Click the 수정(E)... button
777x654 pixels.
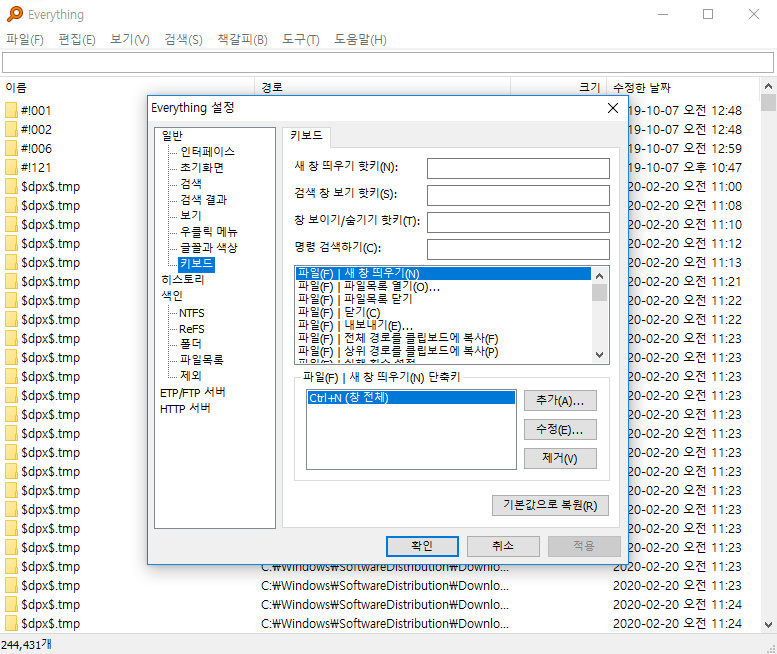coord(560,430)
